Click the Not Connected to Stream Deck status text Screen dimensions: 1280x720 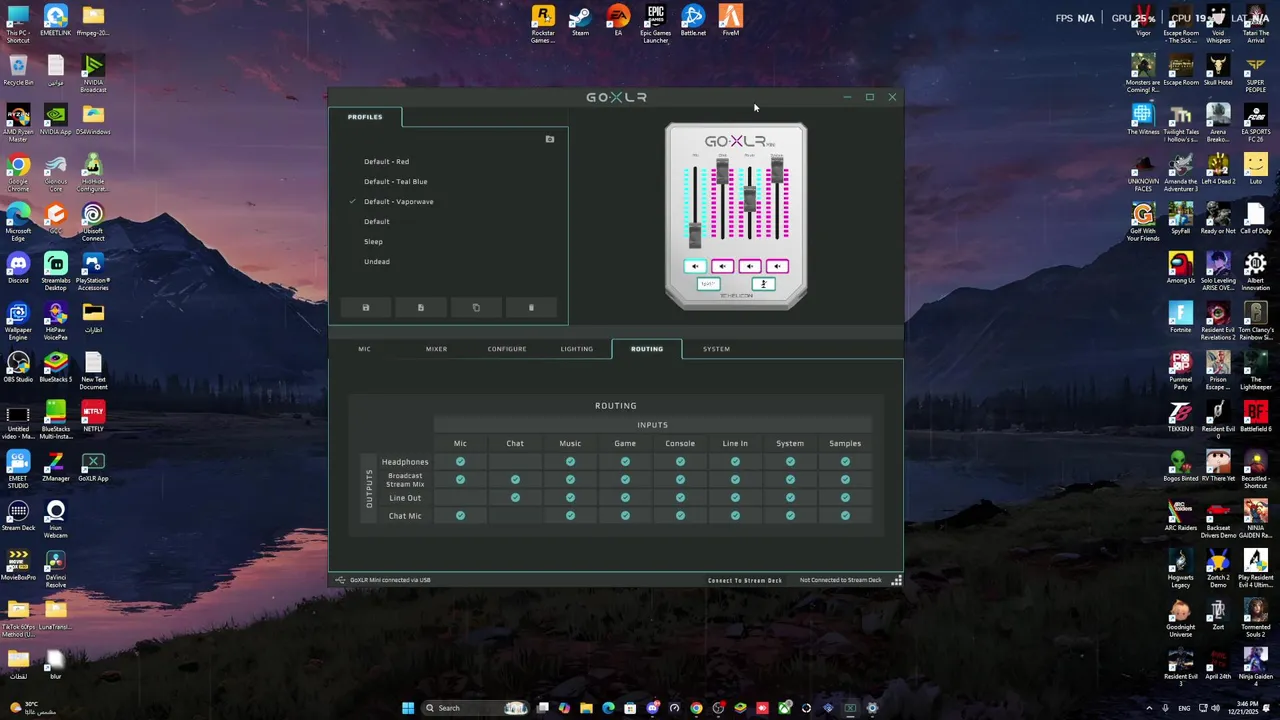[x=841, y=580]
